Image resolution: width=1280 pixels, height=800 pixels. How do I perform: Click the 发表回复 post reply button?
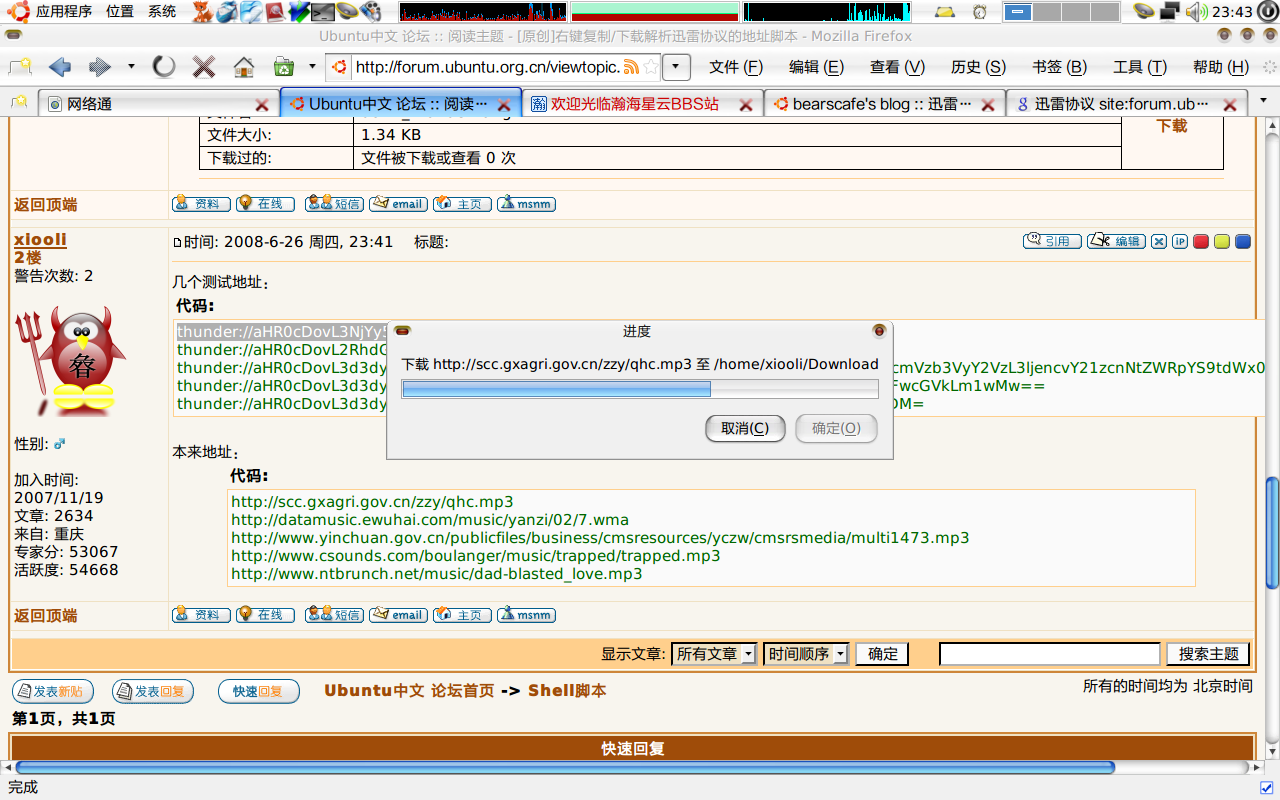point(153,691)
